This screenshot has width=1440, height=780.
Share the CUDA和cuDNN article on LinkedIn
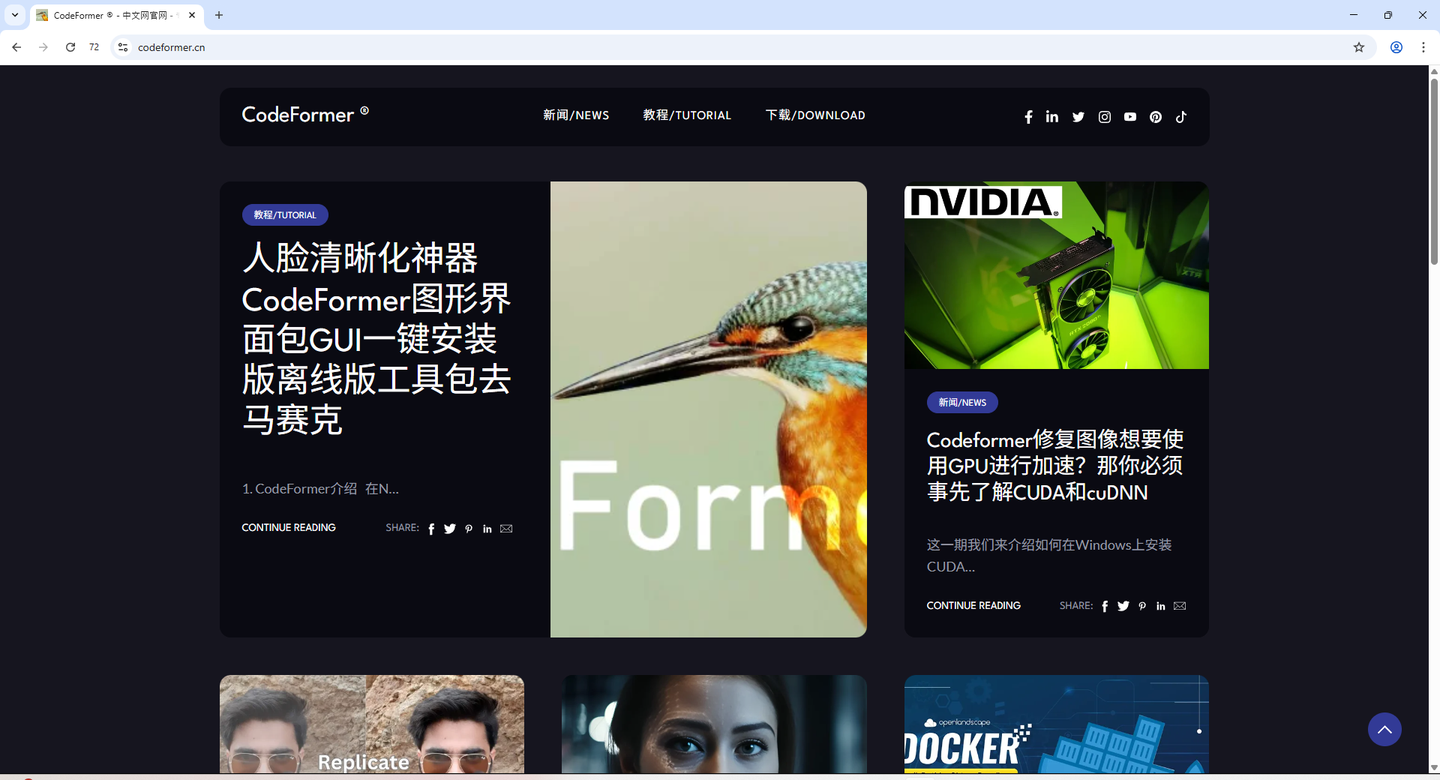(x=1161, y=606)
